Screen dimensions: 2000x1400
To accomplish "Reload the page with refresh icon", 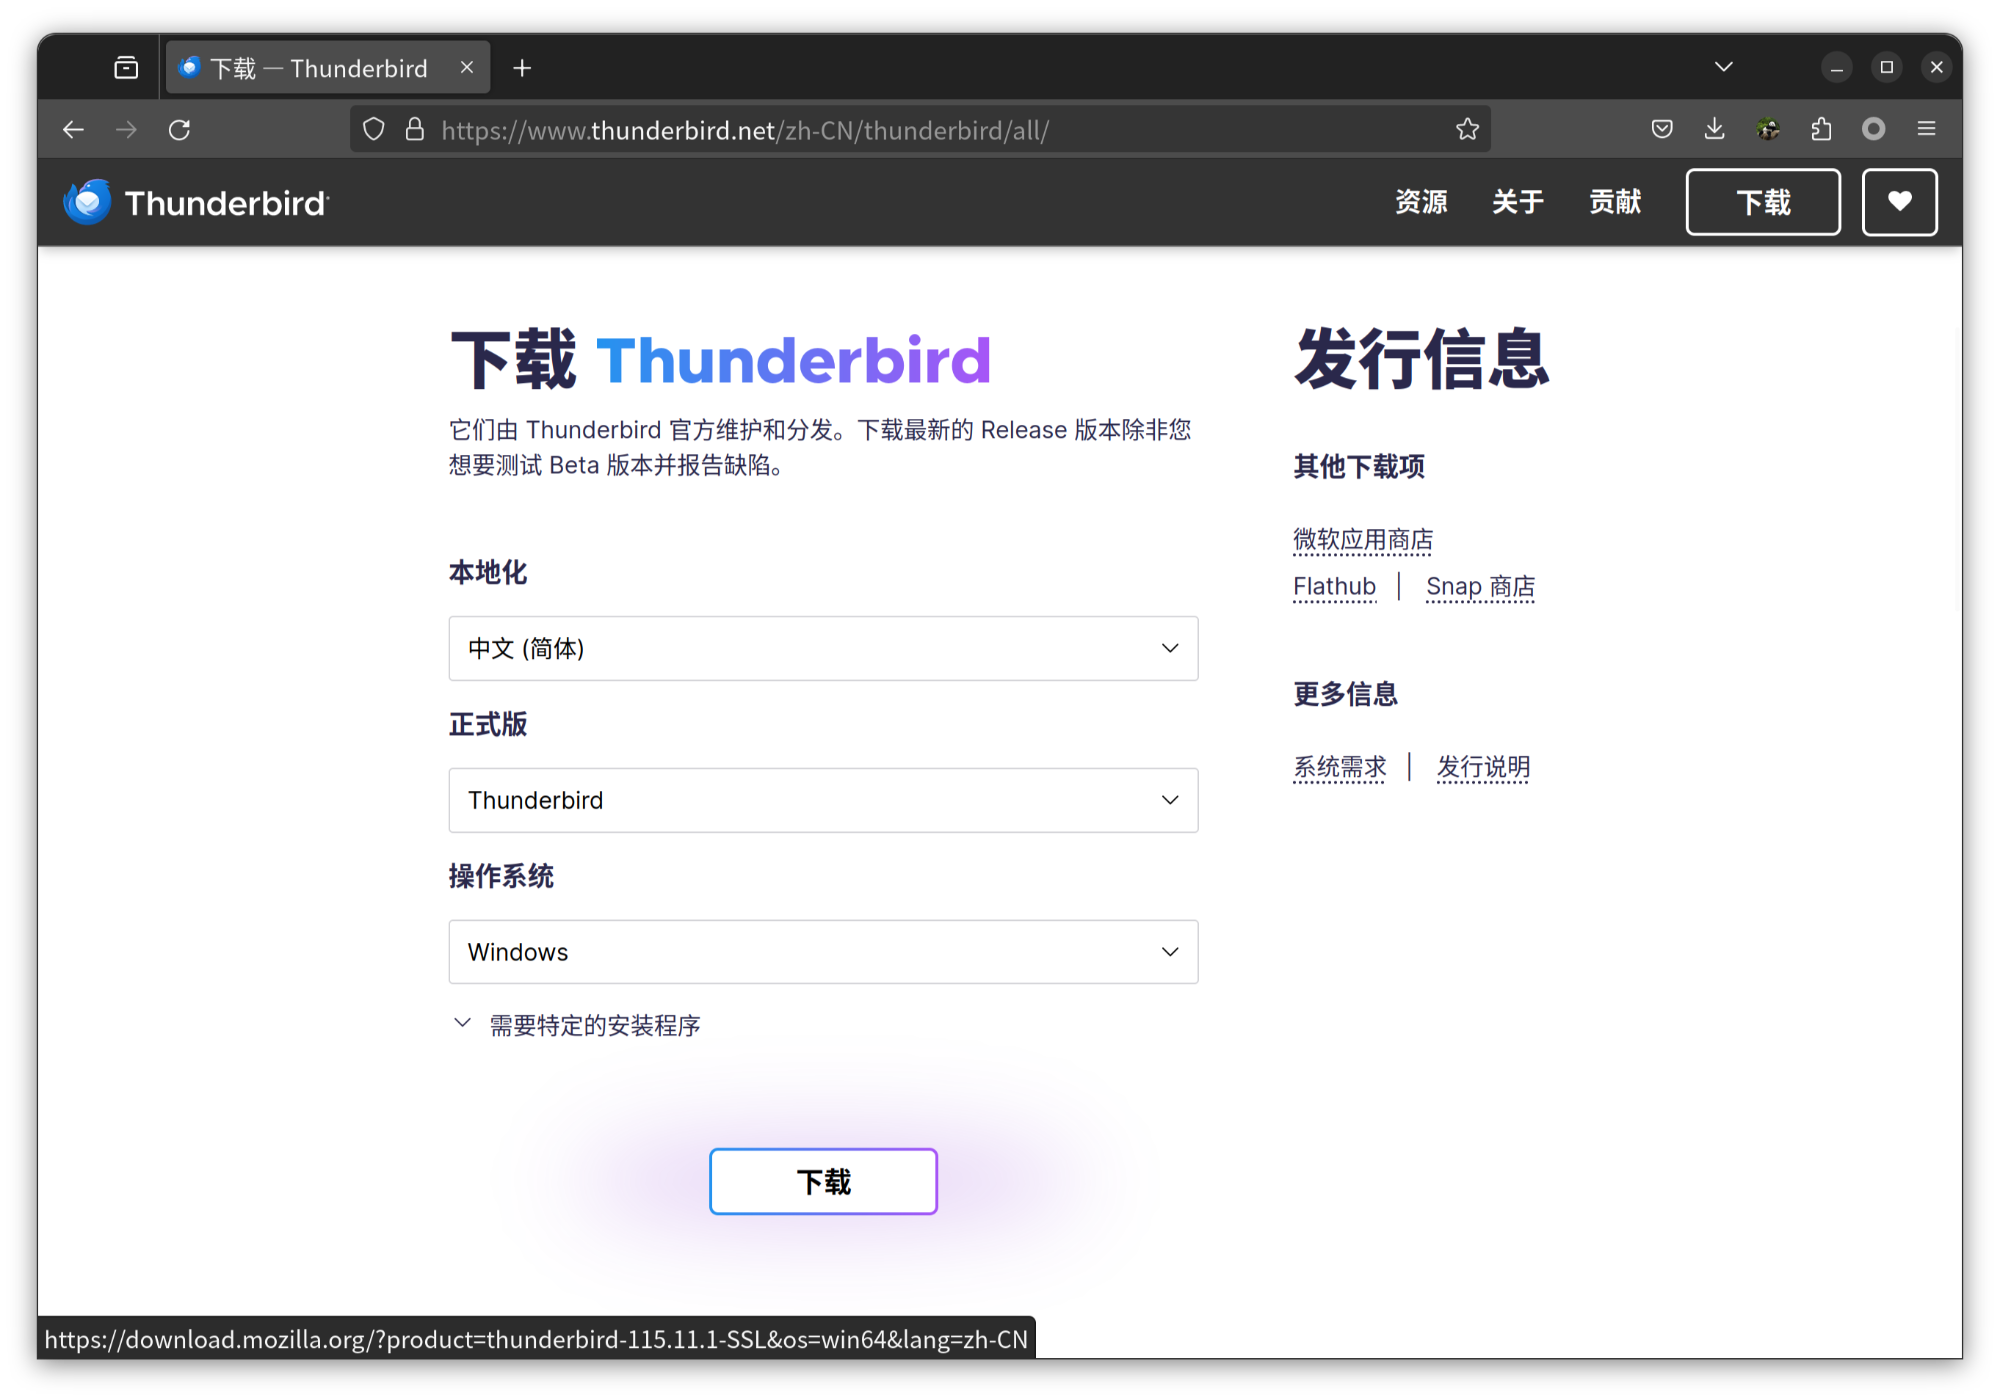I will coord(179,130).
